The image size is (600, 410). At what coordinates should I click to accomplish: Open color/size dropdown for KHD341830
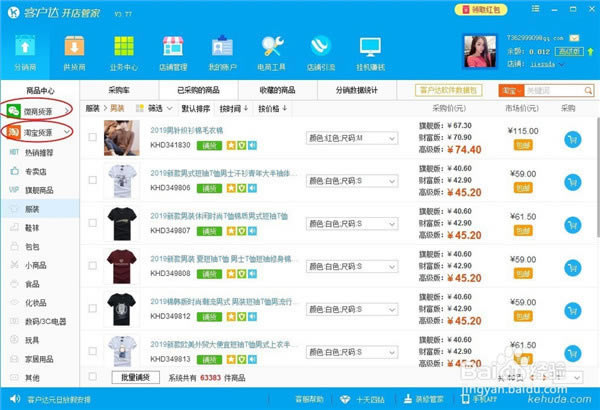[x=352, y=138]
